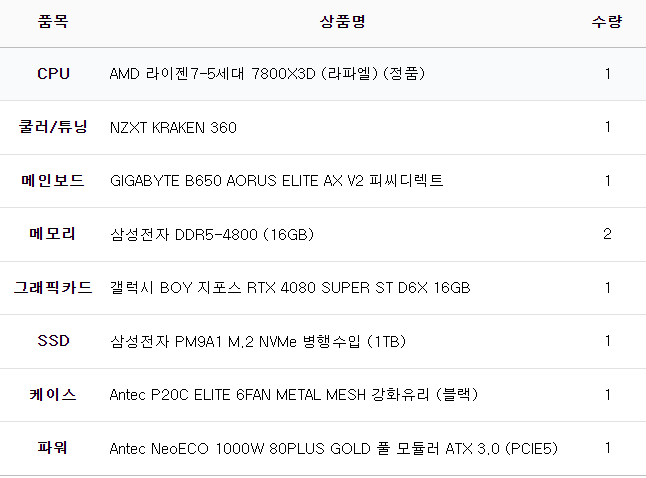The height and width of the screenshot is (478, 646).
Task: Click the 메모리 category label
Action: pyautogui.click(x=53, y=234)
